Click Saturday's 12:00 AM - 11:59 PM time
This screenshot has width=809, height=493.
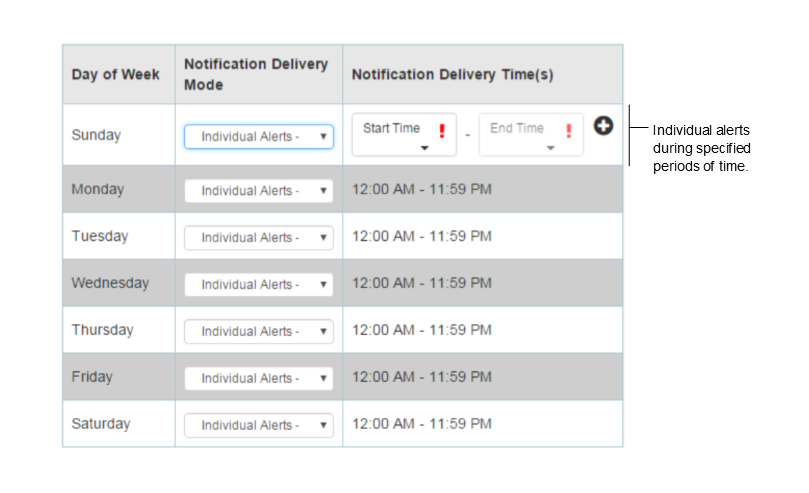(x=422, y=424)
